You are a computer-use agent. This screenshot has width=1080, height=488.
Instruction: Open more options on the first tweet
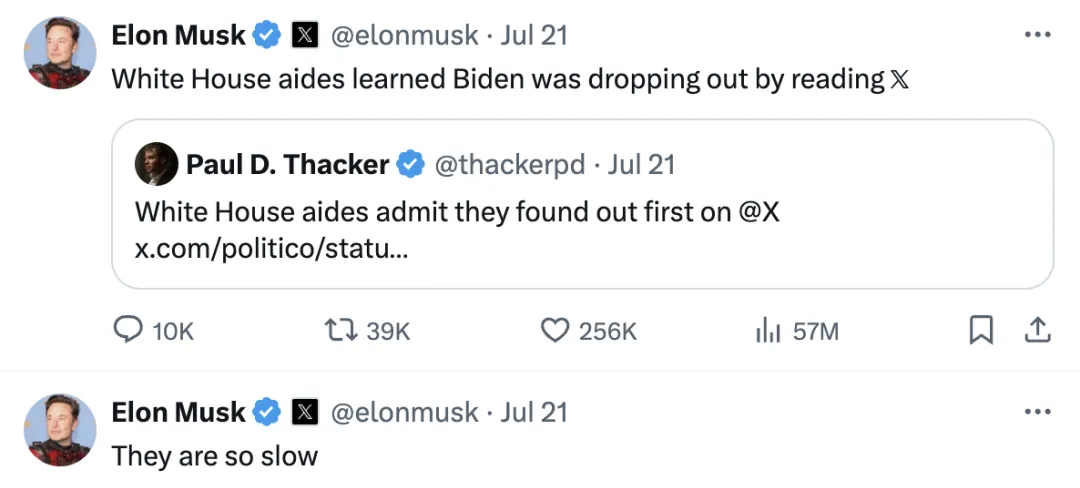click(x=1038, y=35)
